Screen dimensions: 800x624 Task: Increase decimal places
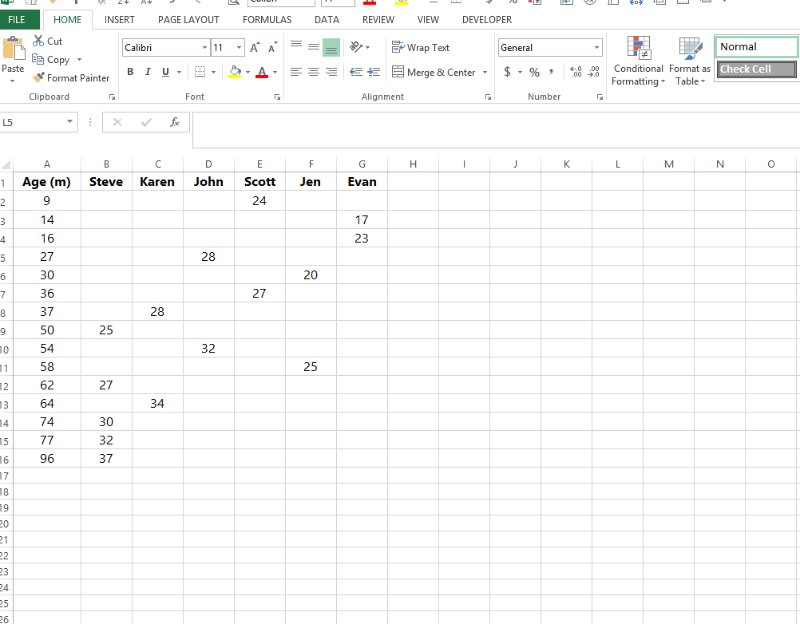coord(573,72)
